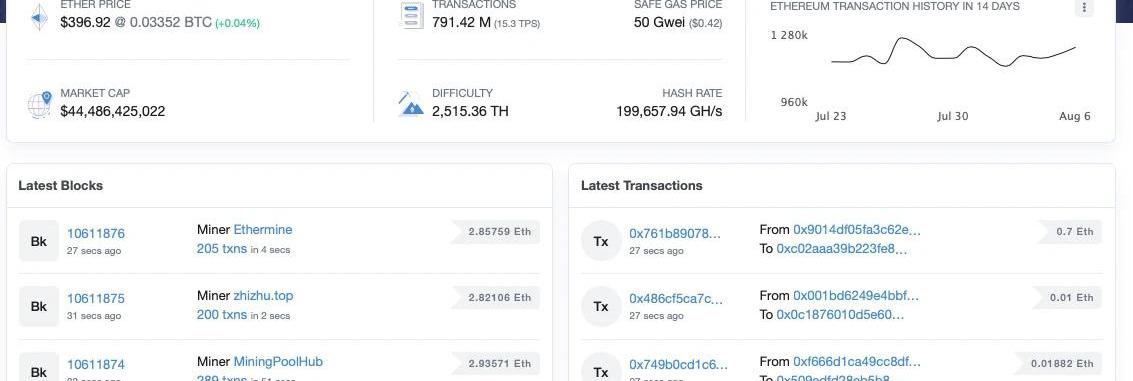Click the Tx icon beside 0x761b89078
The height and width of the screenshot is (381, 1133).
coord(601,241)
